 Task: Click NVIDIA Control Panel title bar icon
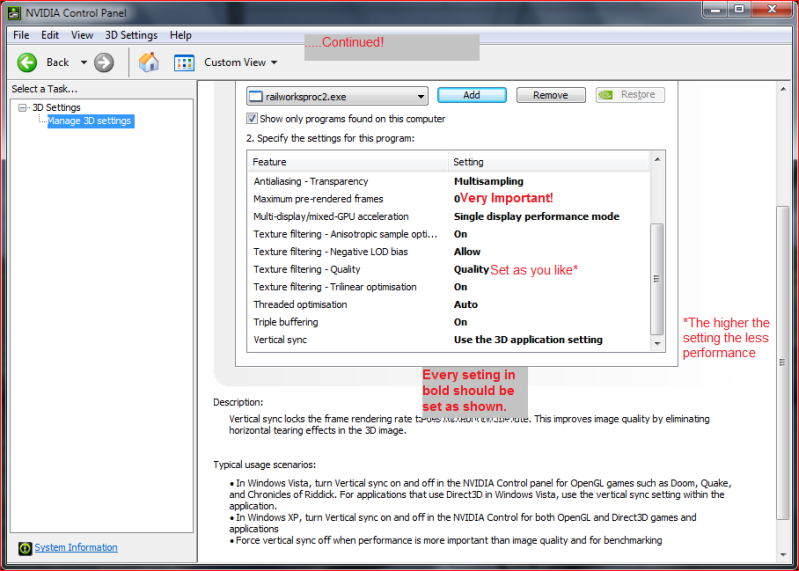14,13
